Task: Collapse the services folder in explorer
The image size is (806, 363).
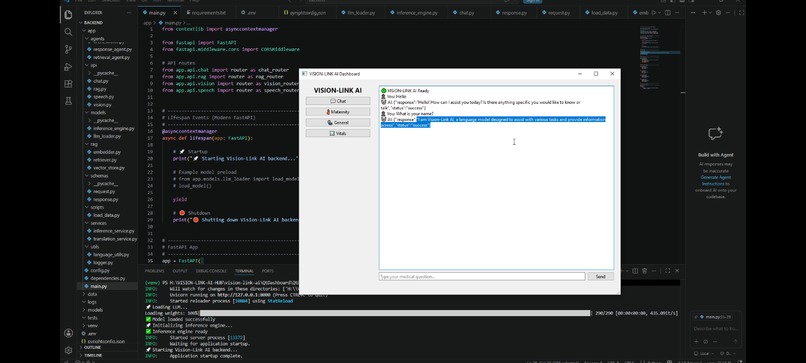Action: point(109,223)
